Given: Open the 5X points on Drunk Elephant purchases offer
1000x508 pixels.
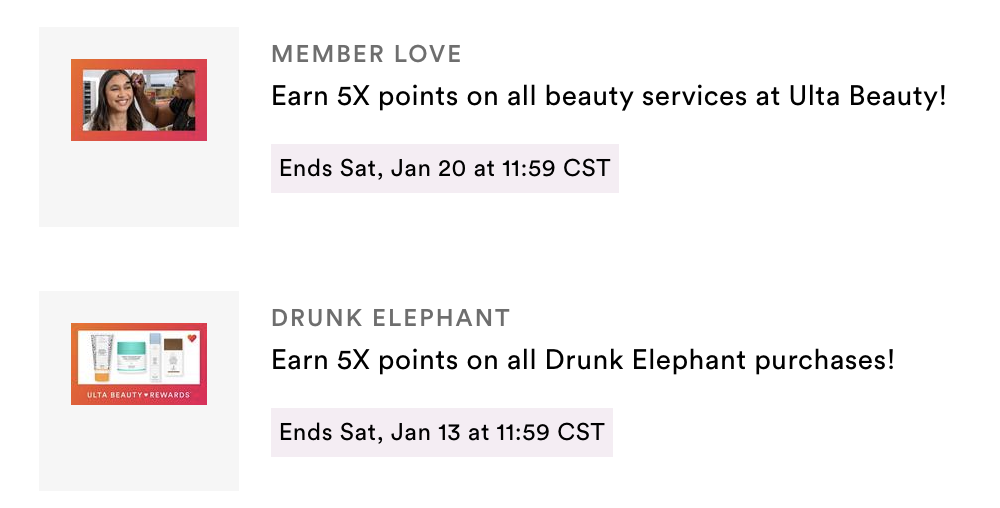Looking at the screenshot, I should [583, 360].
